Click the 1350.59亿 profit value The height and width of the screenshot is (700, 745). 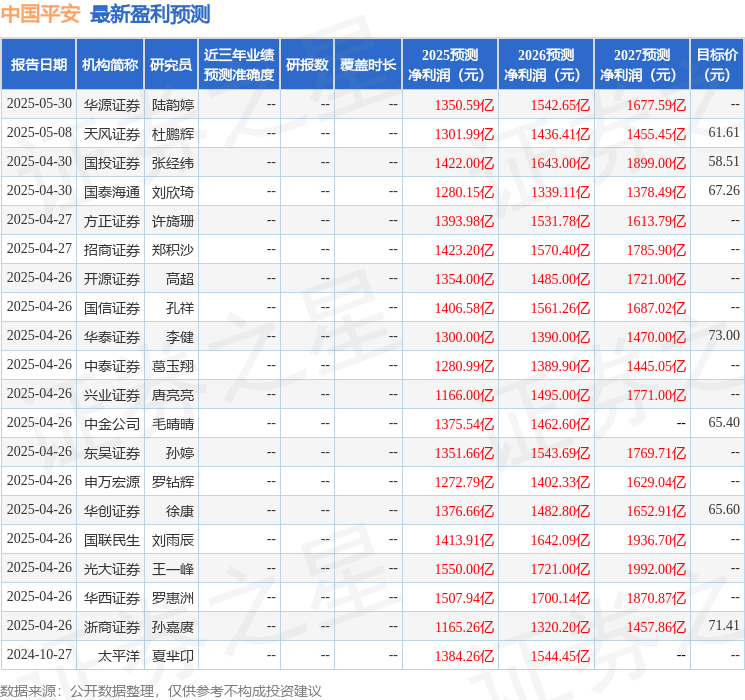[464, 105]
